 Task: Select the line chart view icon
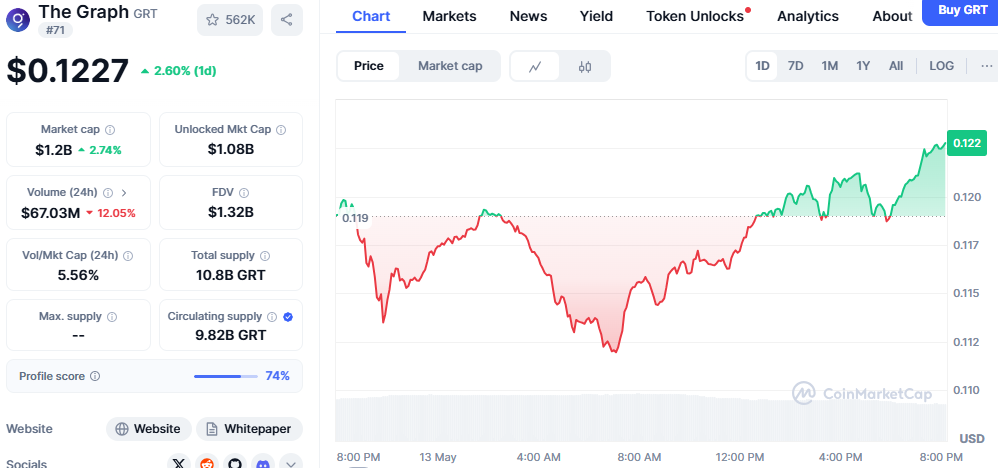point(535,66)
